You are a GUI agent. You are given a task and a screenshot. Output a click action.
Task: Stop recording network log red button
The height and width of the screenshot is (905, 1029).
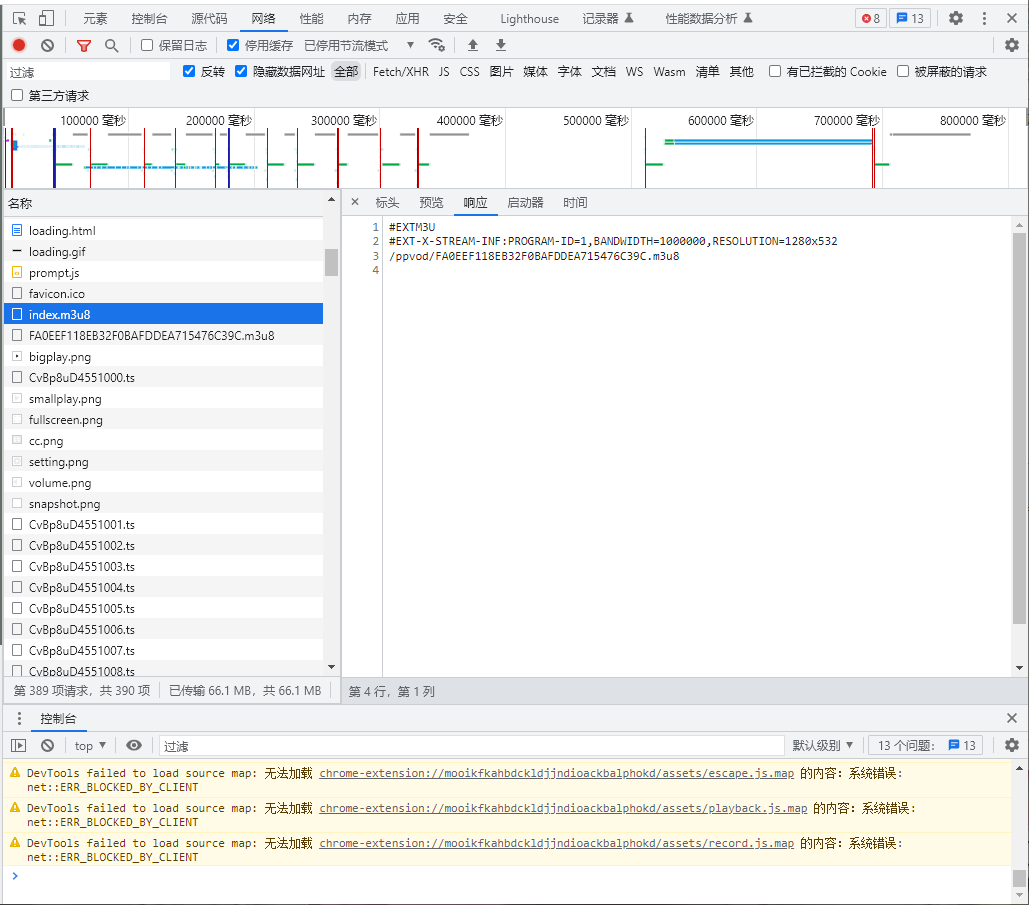coord(19,45)
